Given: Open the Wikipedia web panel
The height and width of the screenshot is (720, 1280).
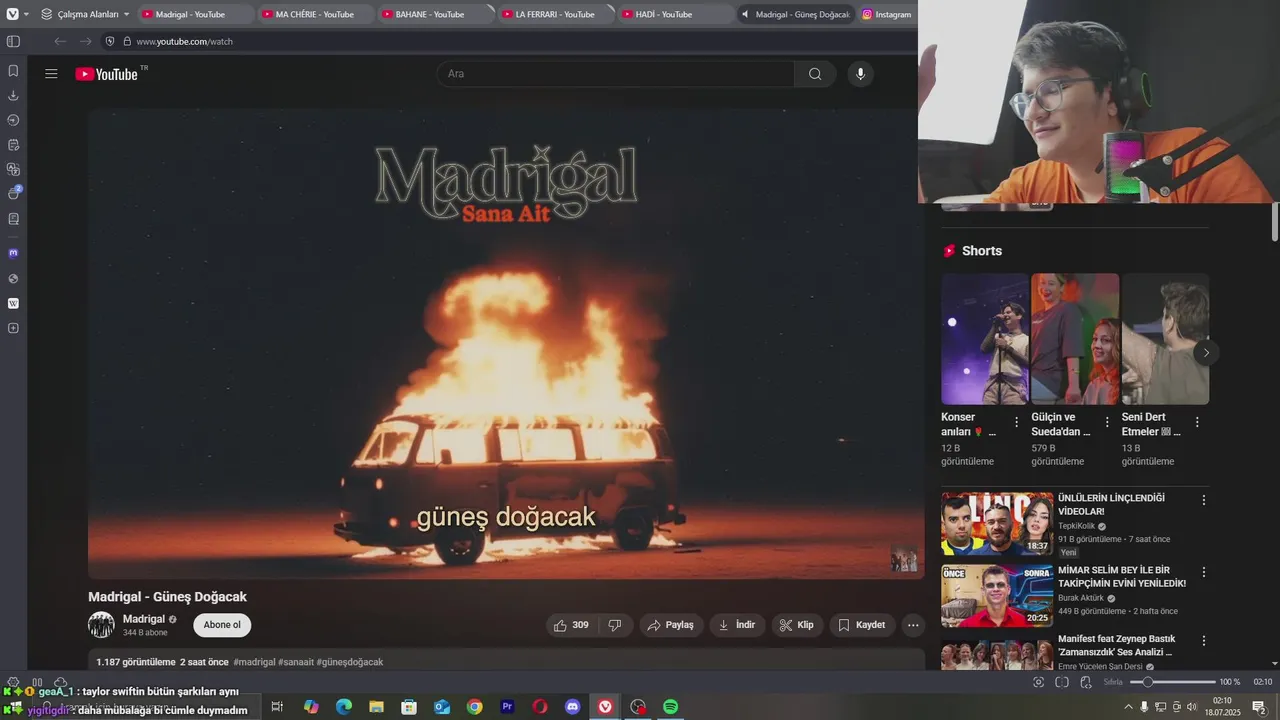Looking at the screenshot, I should 13,303.
